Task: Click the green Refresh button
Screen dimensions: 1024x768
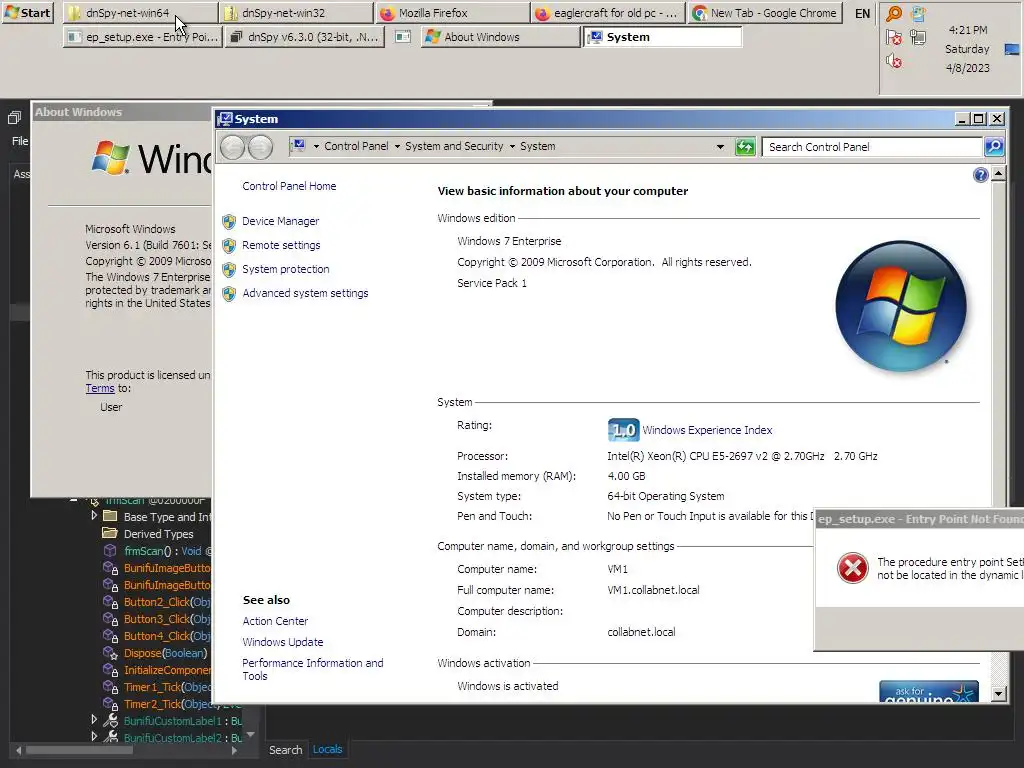Action: 744,147
